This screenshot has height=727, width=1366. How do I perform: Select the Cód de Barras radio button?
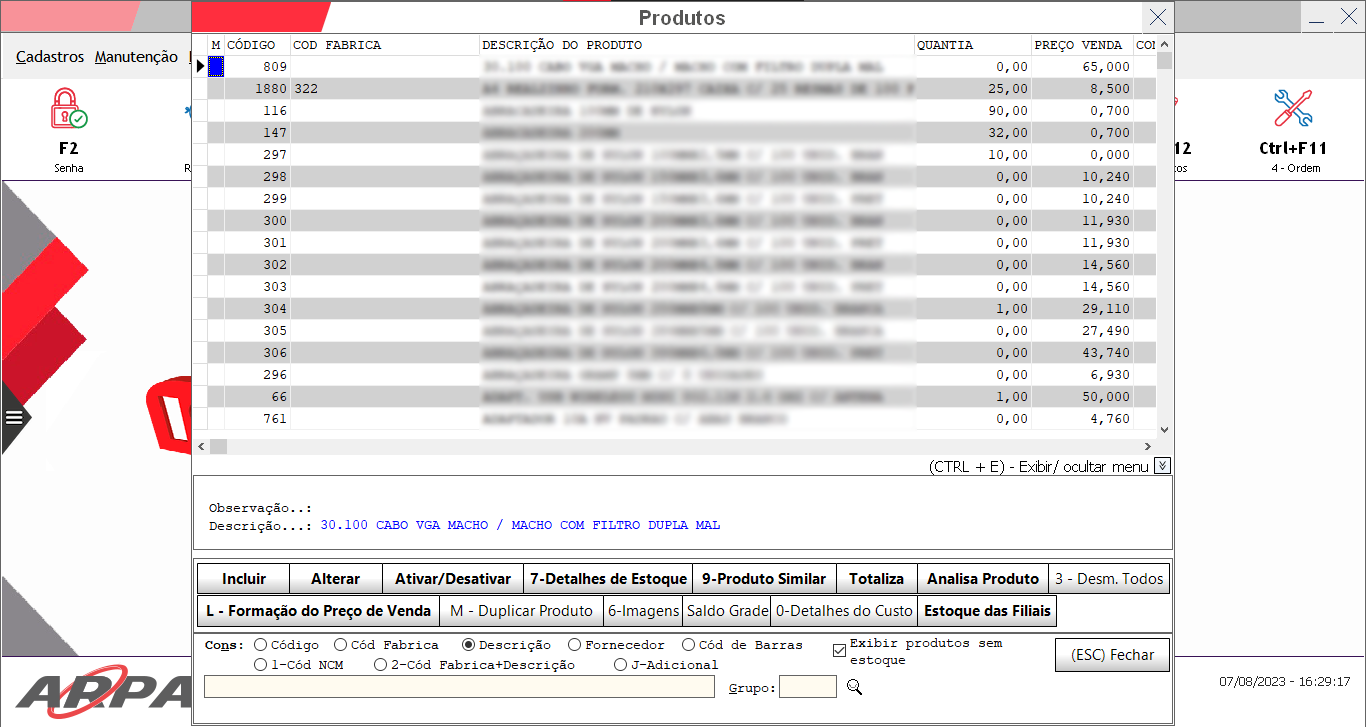(688, 645)
